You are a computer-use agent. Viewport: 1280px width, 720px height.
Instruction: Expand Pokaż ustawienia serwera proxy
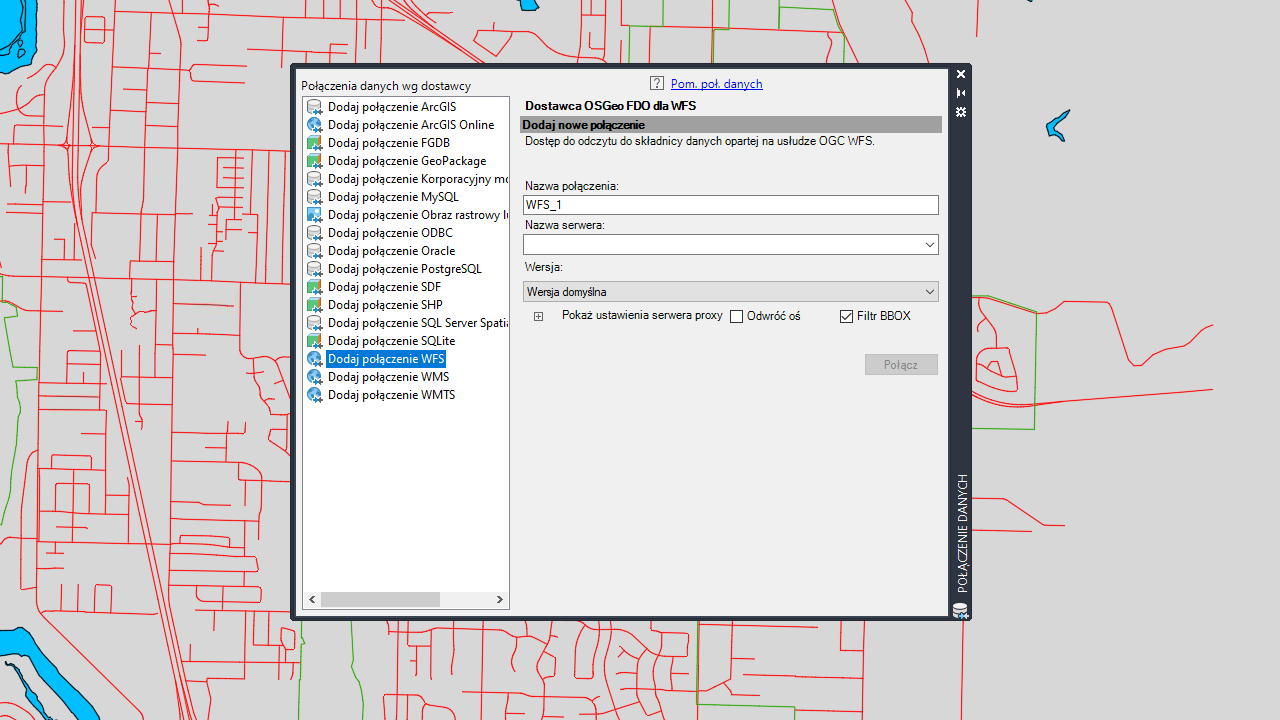pyautogui.click(x=538, y=316)
